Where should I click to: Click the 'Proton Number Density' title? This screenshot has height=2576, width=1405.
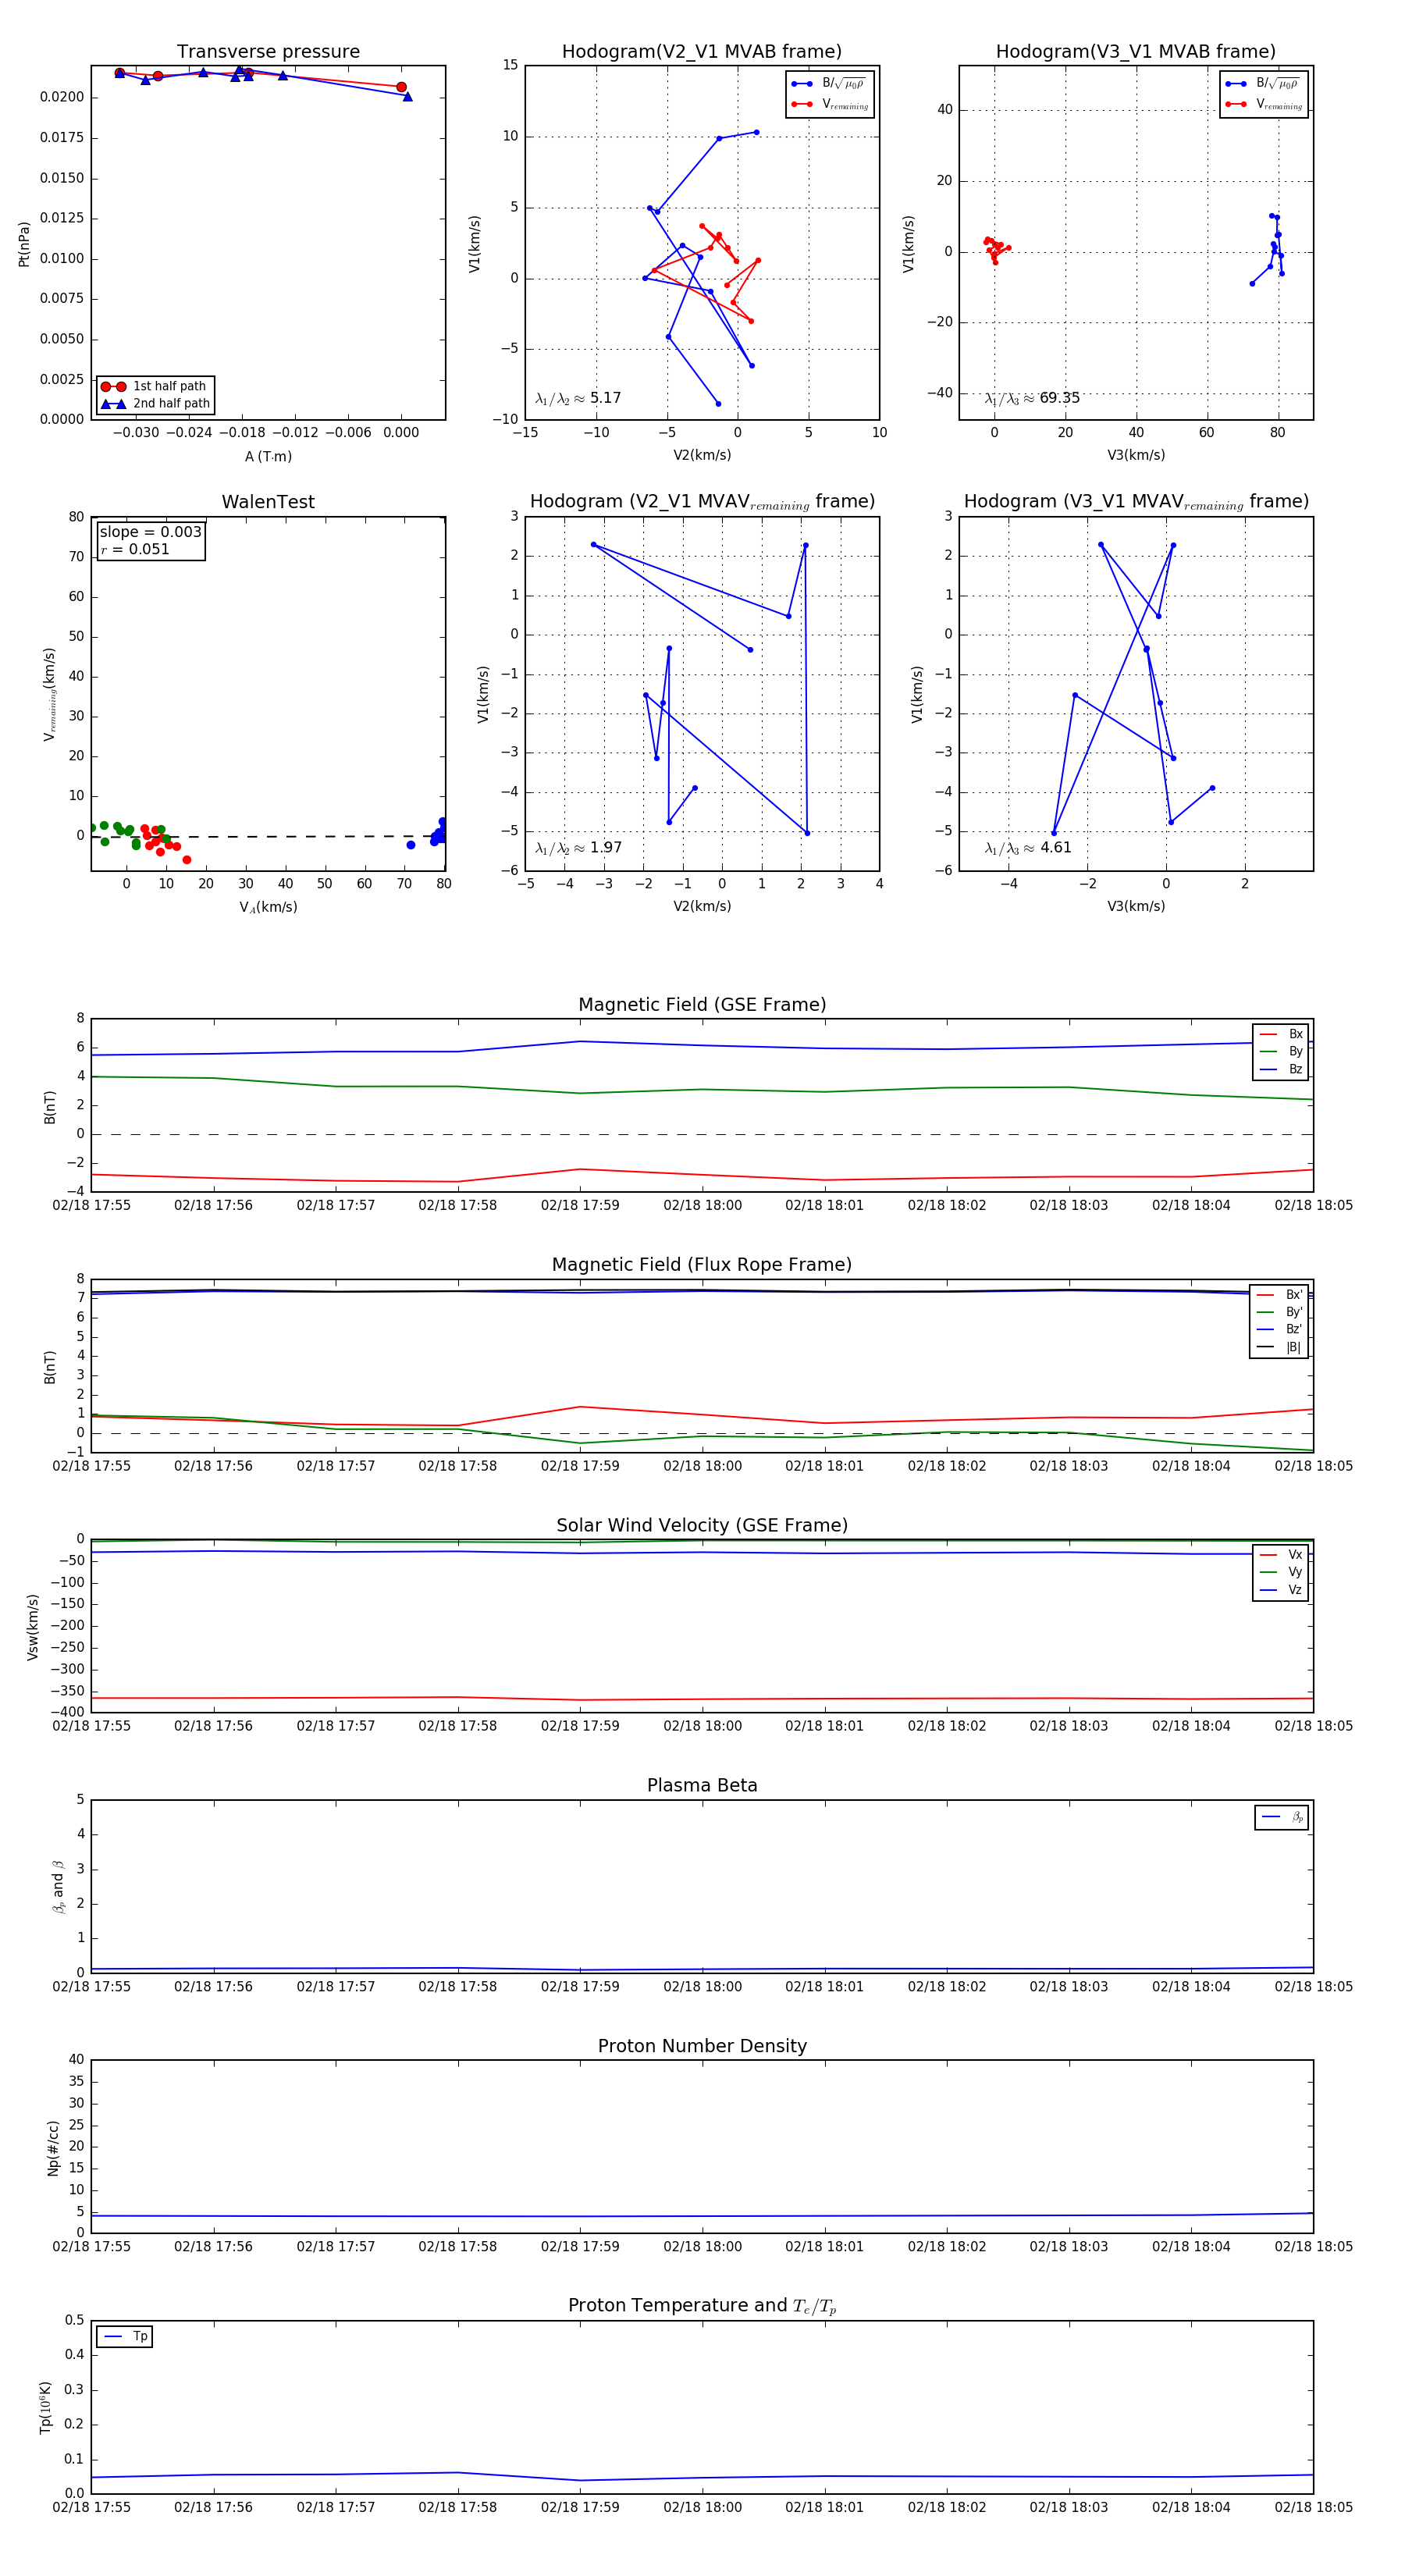point(702,2046)
